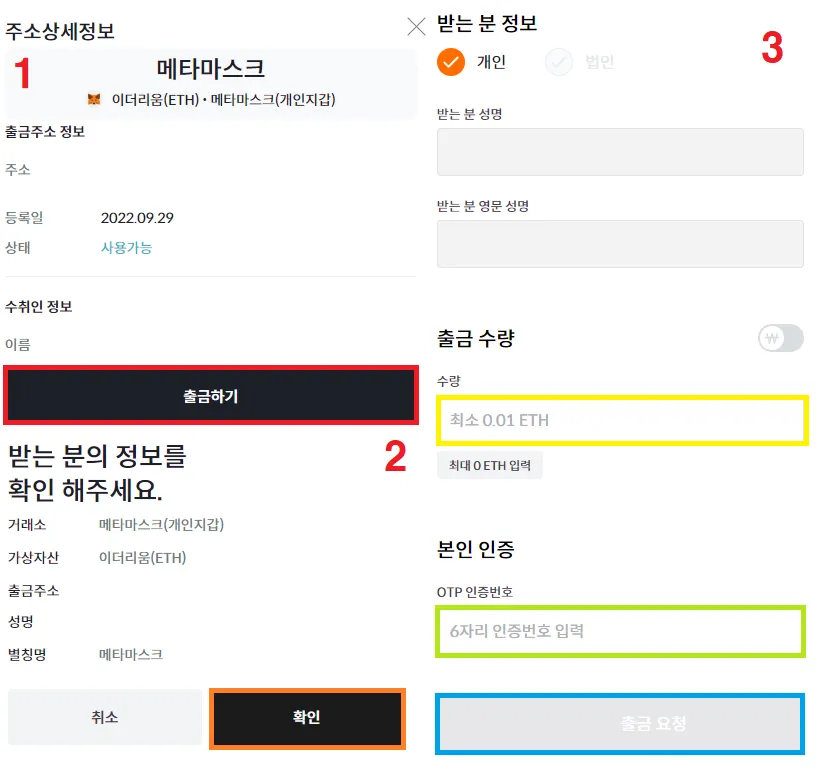Close the address detail panel
The height and width of the screenshot is (772, 824).
(x=416, y=27)
